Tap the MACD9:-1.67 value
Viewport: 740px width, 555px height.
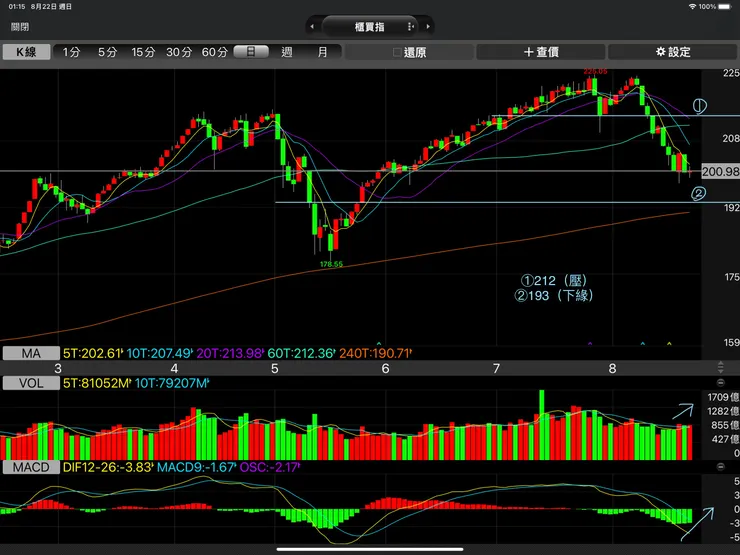pyautogui.click(x=196, y=467)
